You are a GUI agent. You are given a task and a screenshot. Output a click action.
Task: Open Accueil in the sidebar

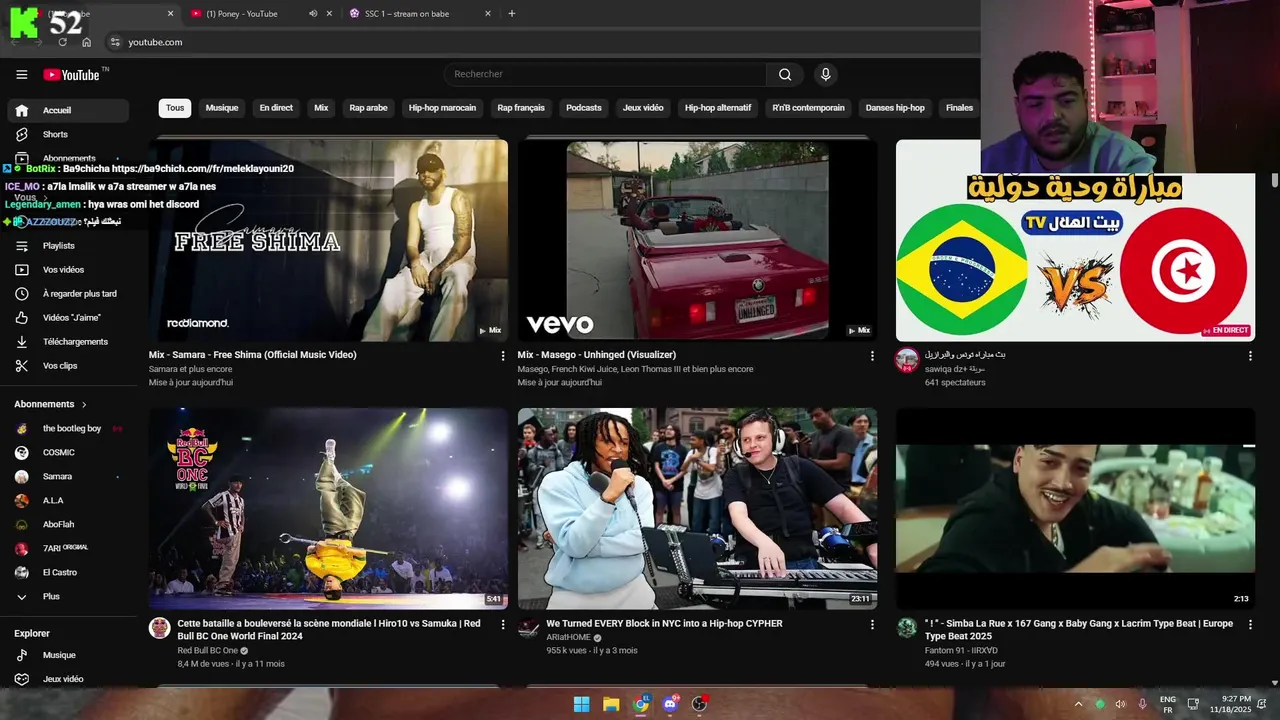(68, 110)
